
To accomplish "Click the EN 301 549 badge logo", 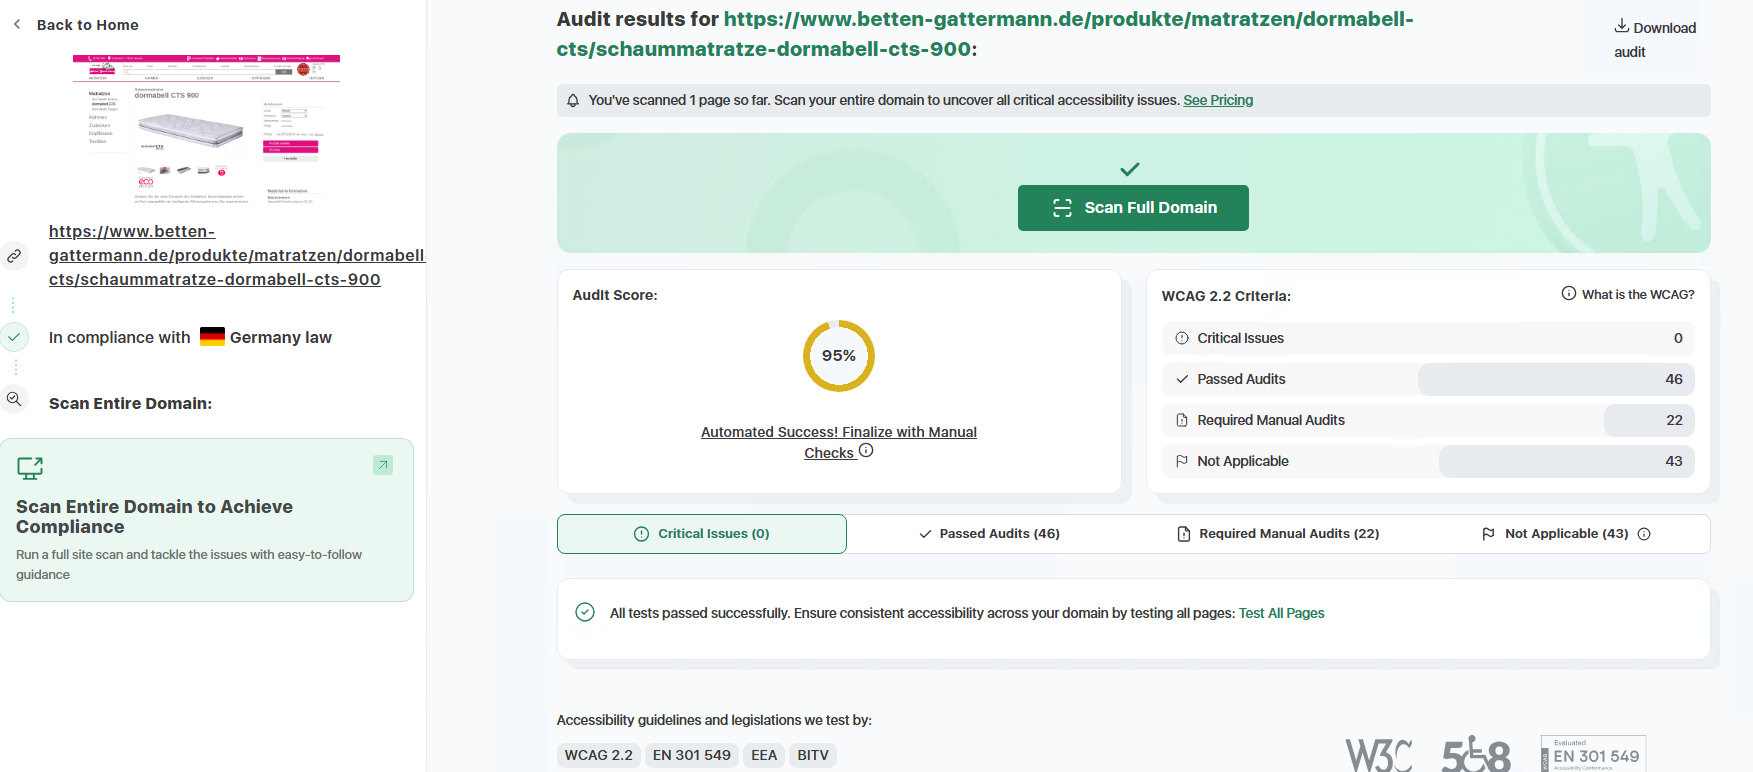I will tap(1594, 754).
